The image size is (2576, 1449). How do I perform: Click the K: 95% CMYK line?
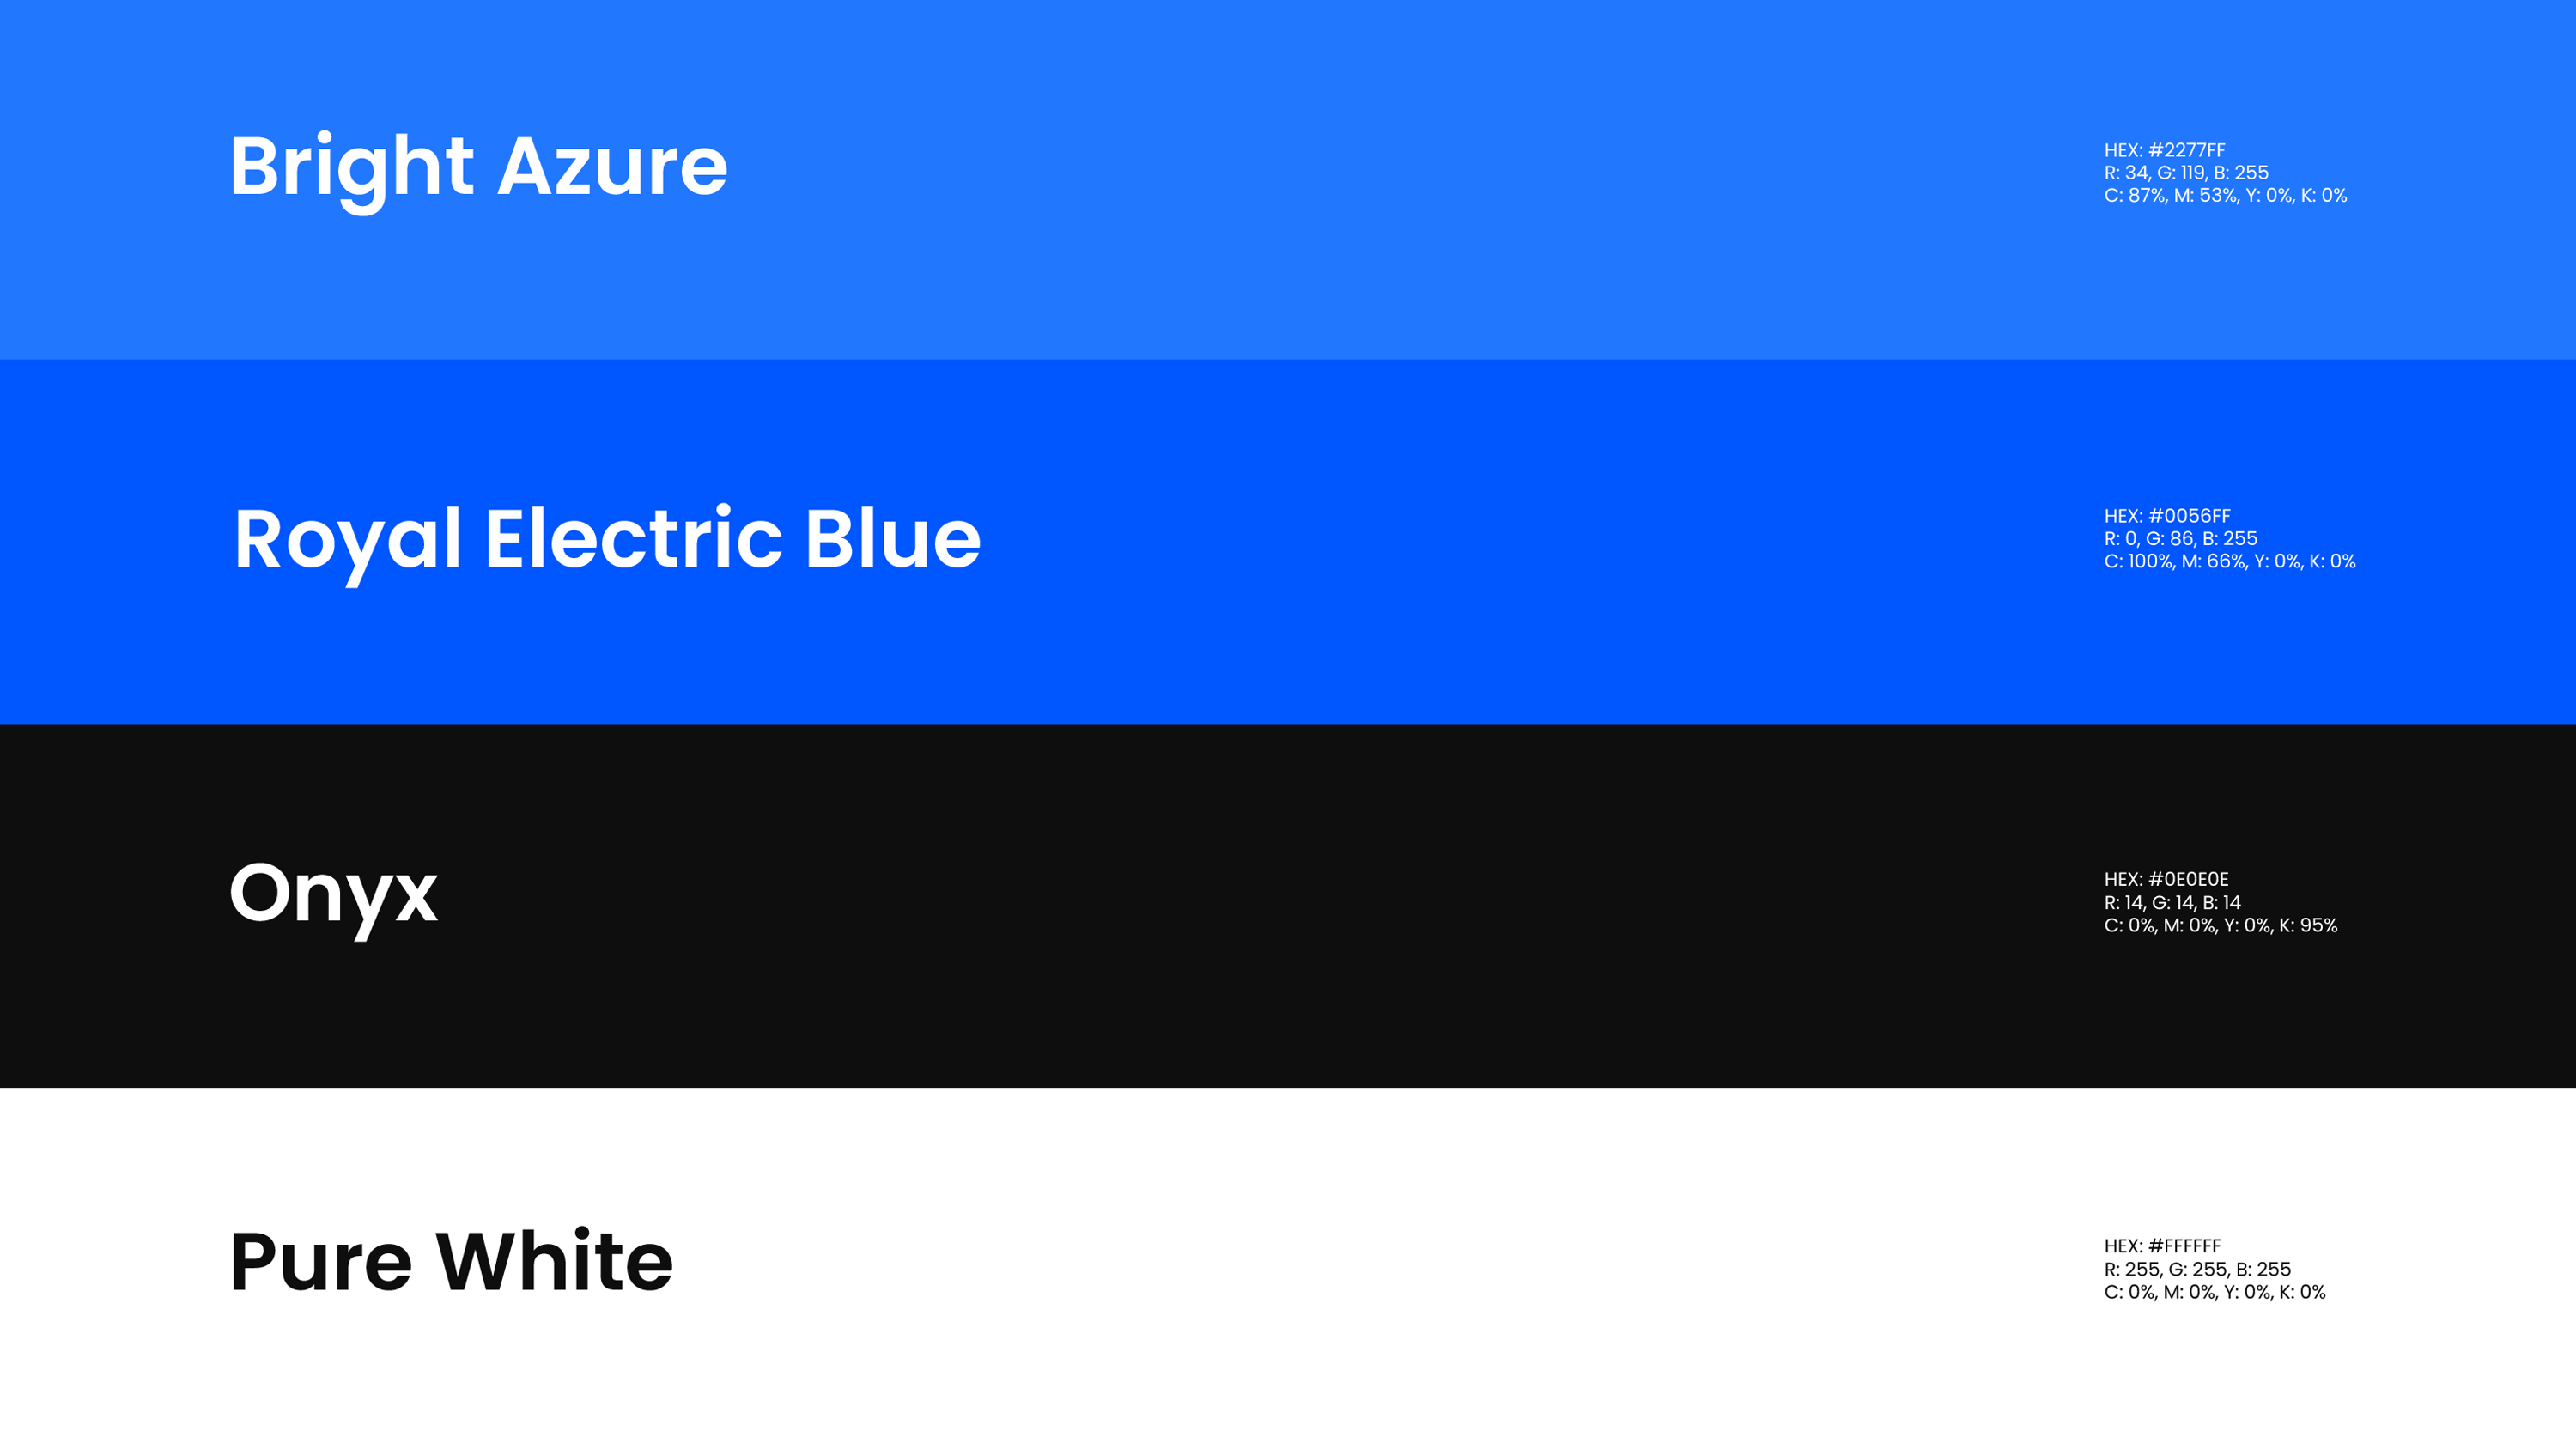2220,926
